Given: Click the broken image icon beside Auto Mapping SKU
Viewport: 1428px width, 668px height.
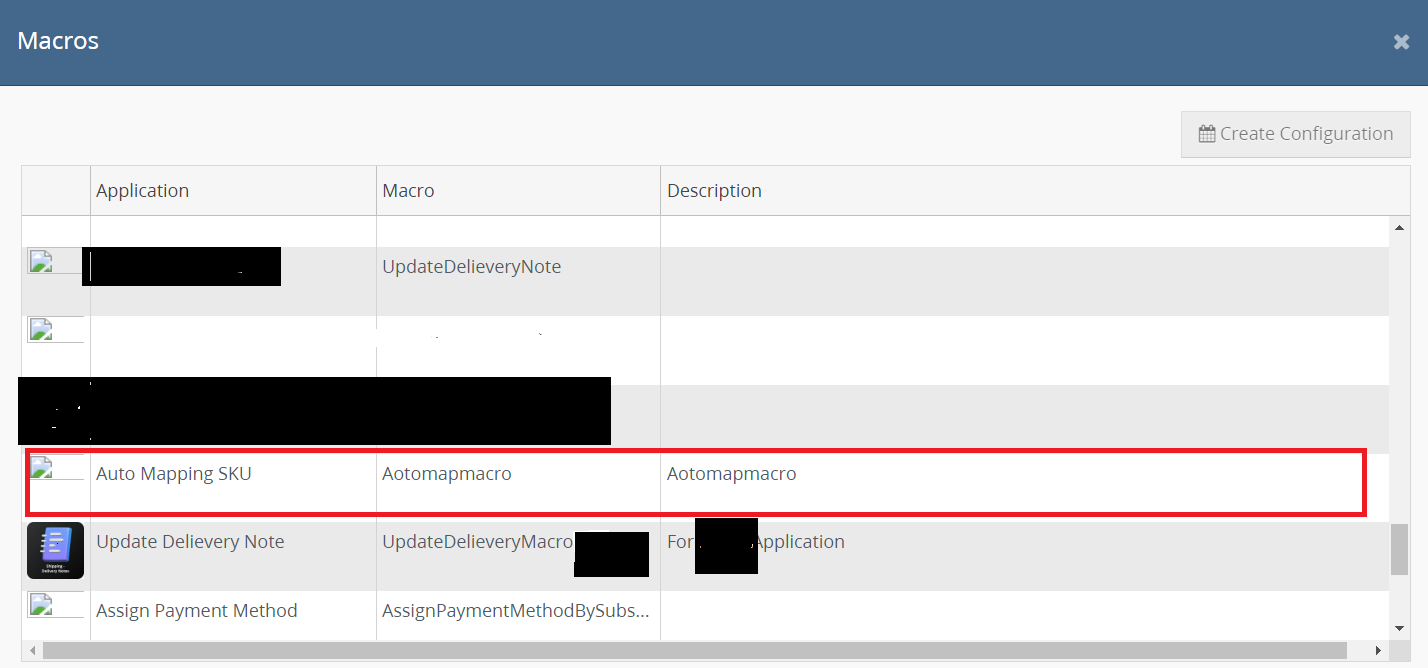Looking at the screenshot, I should (42, 467).
